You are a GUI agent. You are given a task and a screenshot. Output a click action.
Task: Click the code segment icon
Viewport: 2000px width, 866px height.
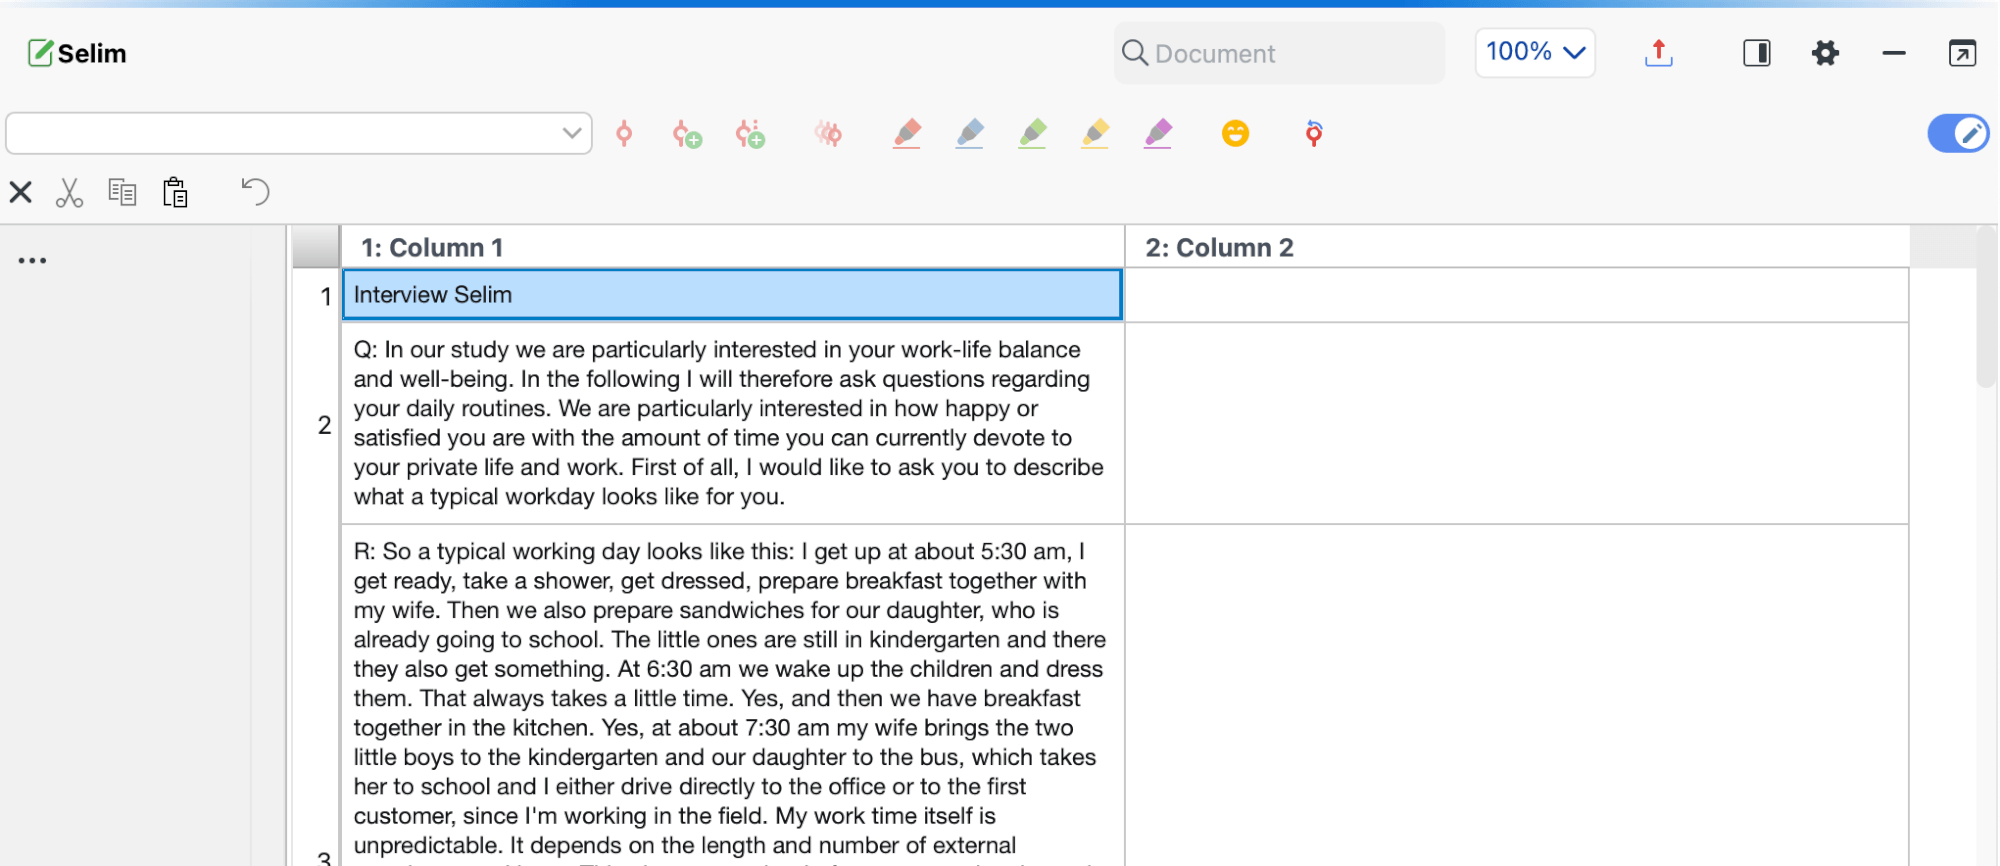[624, 133]
